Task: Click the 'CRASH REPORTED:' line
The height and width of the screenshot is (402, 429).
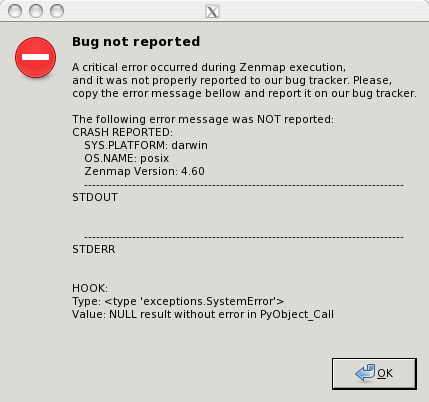Action: coord(123,132)
